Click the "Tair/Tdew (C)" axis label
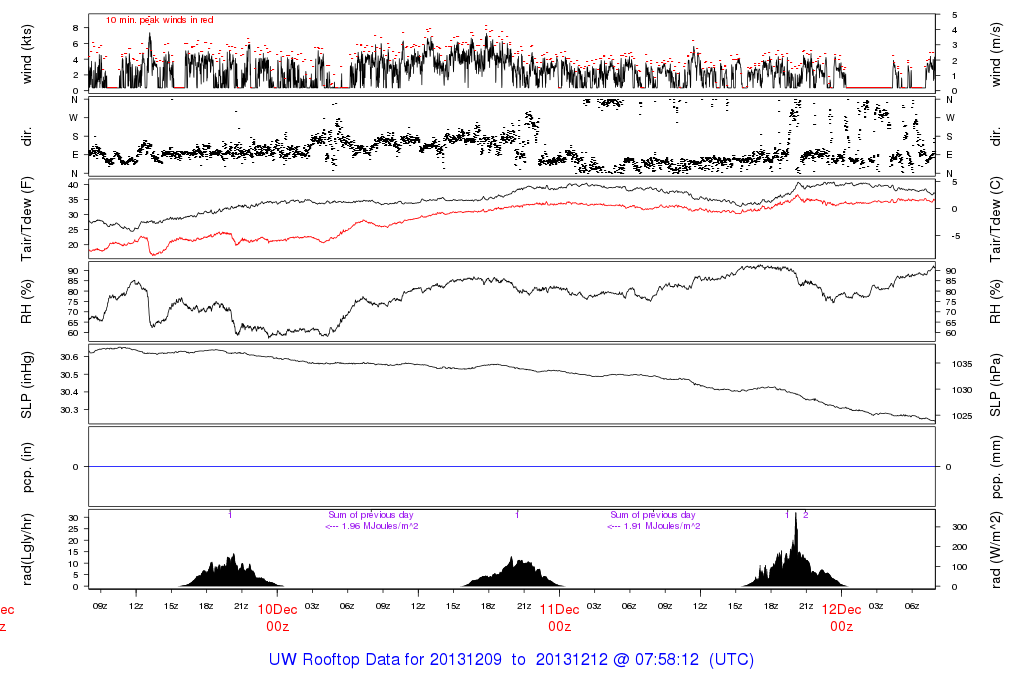 (995, 219)
